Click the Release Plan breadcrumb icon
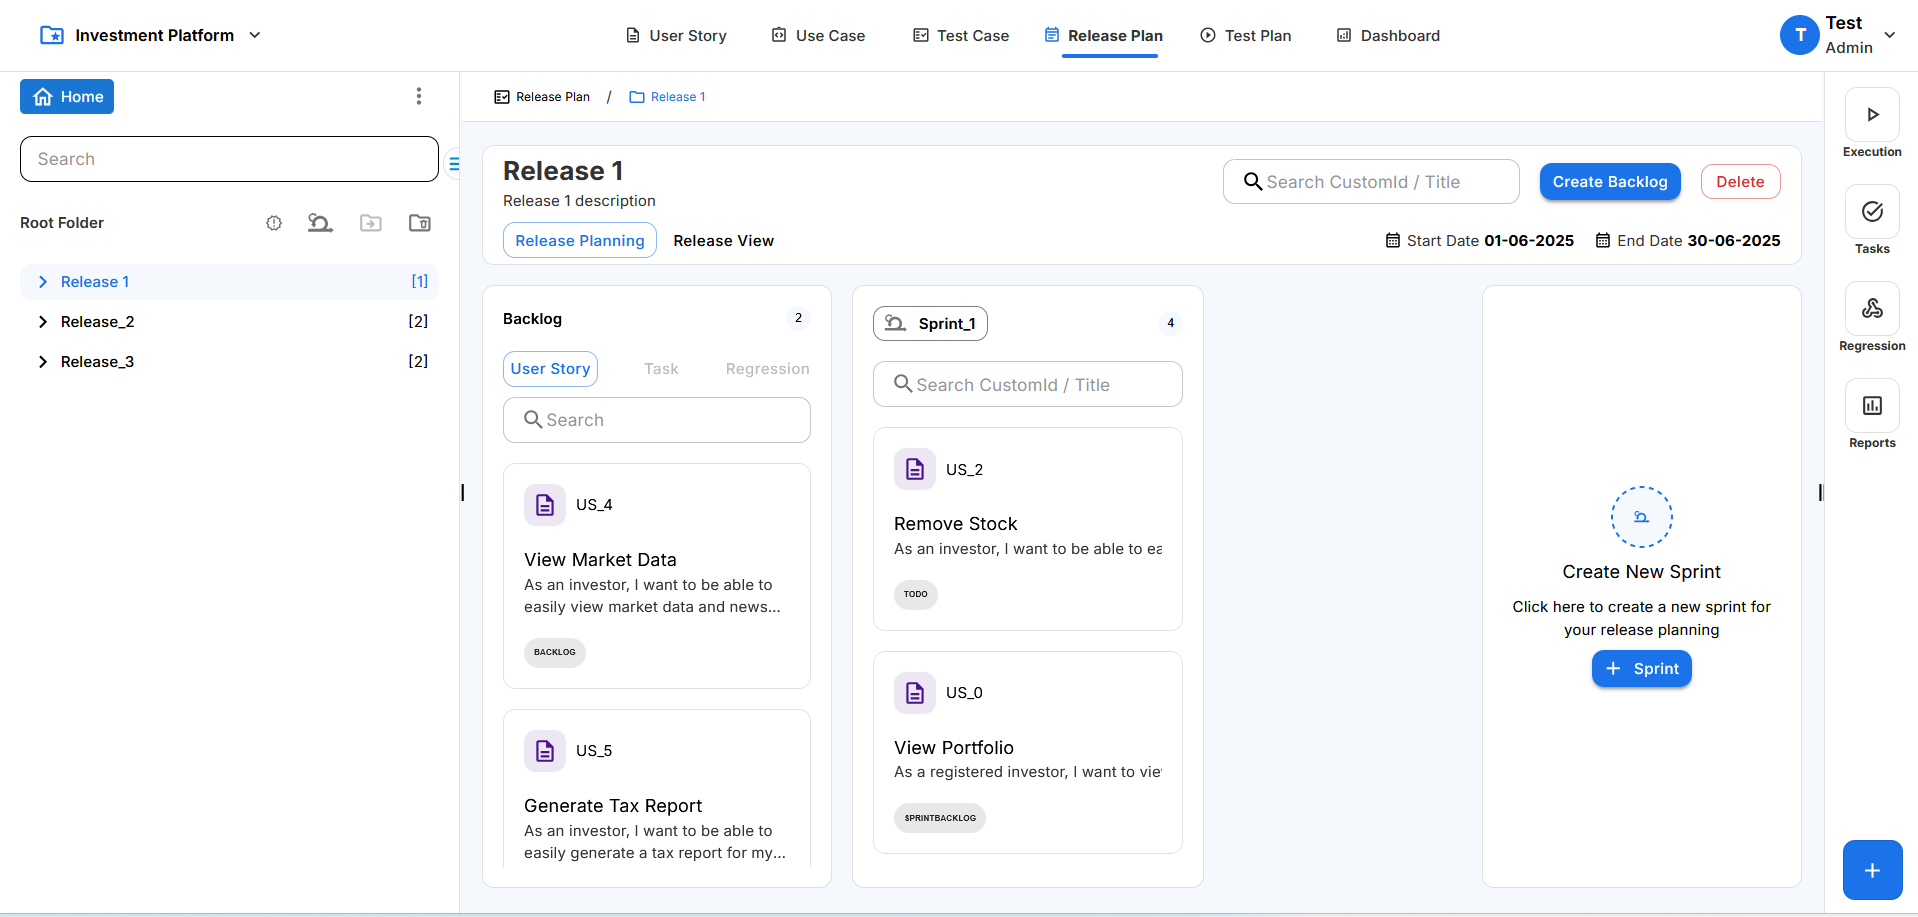Viewport: 1918px width, 917px height. [x=502, y=97]
